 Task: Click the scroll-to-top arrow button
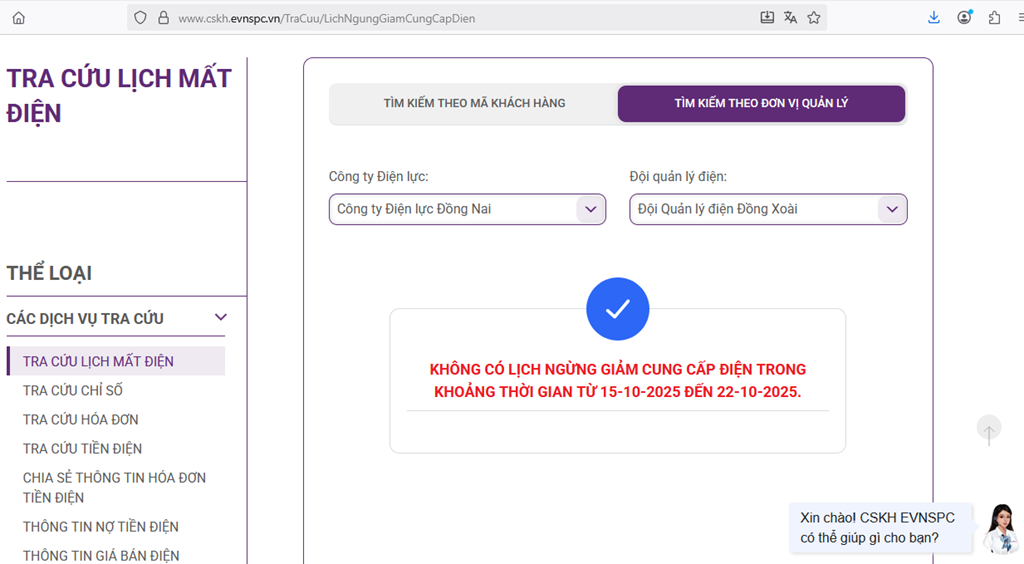coord(988,430)
